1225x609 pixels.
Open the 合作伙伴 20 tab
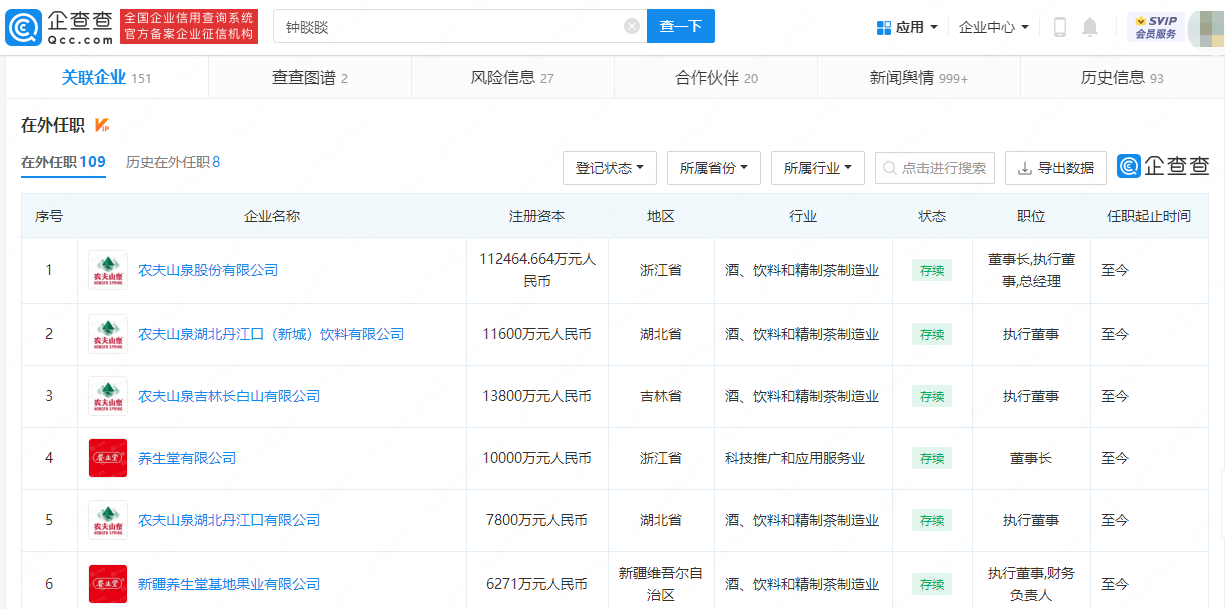coord(716,77)
